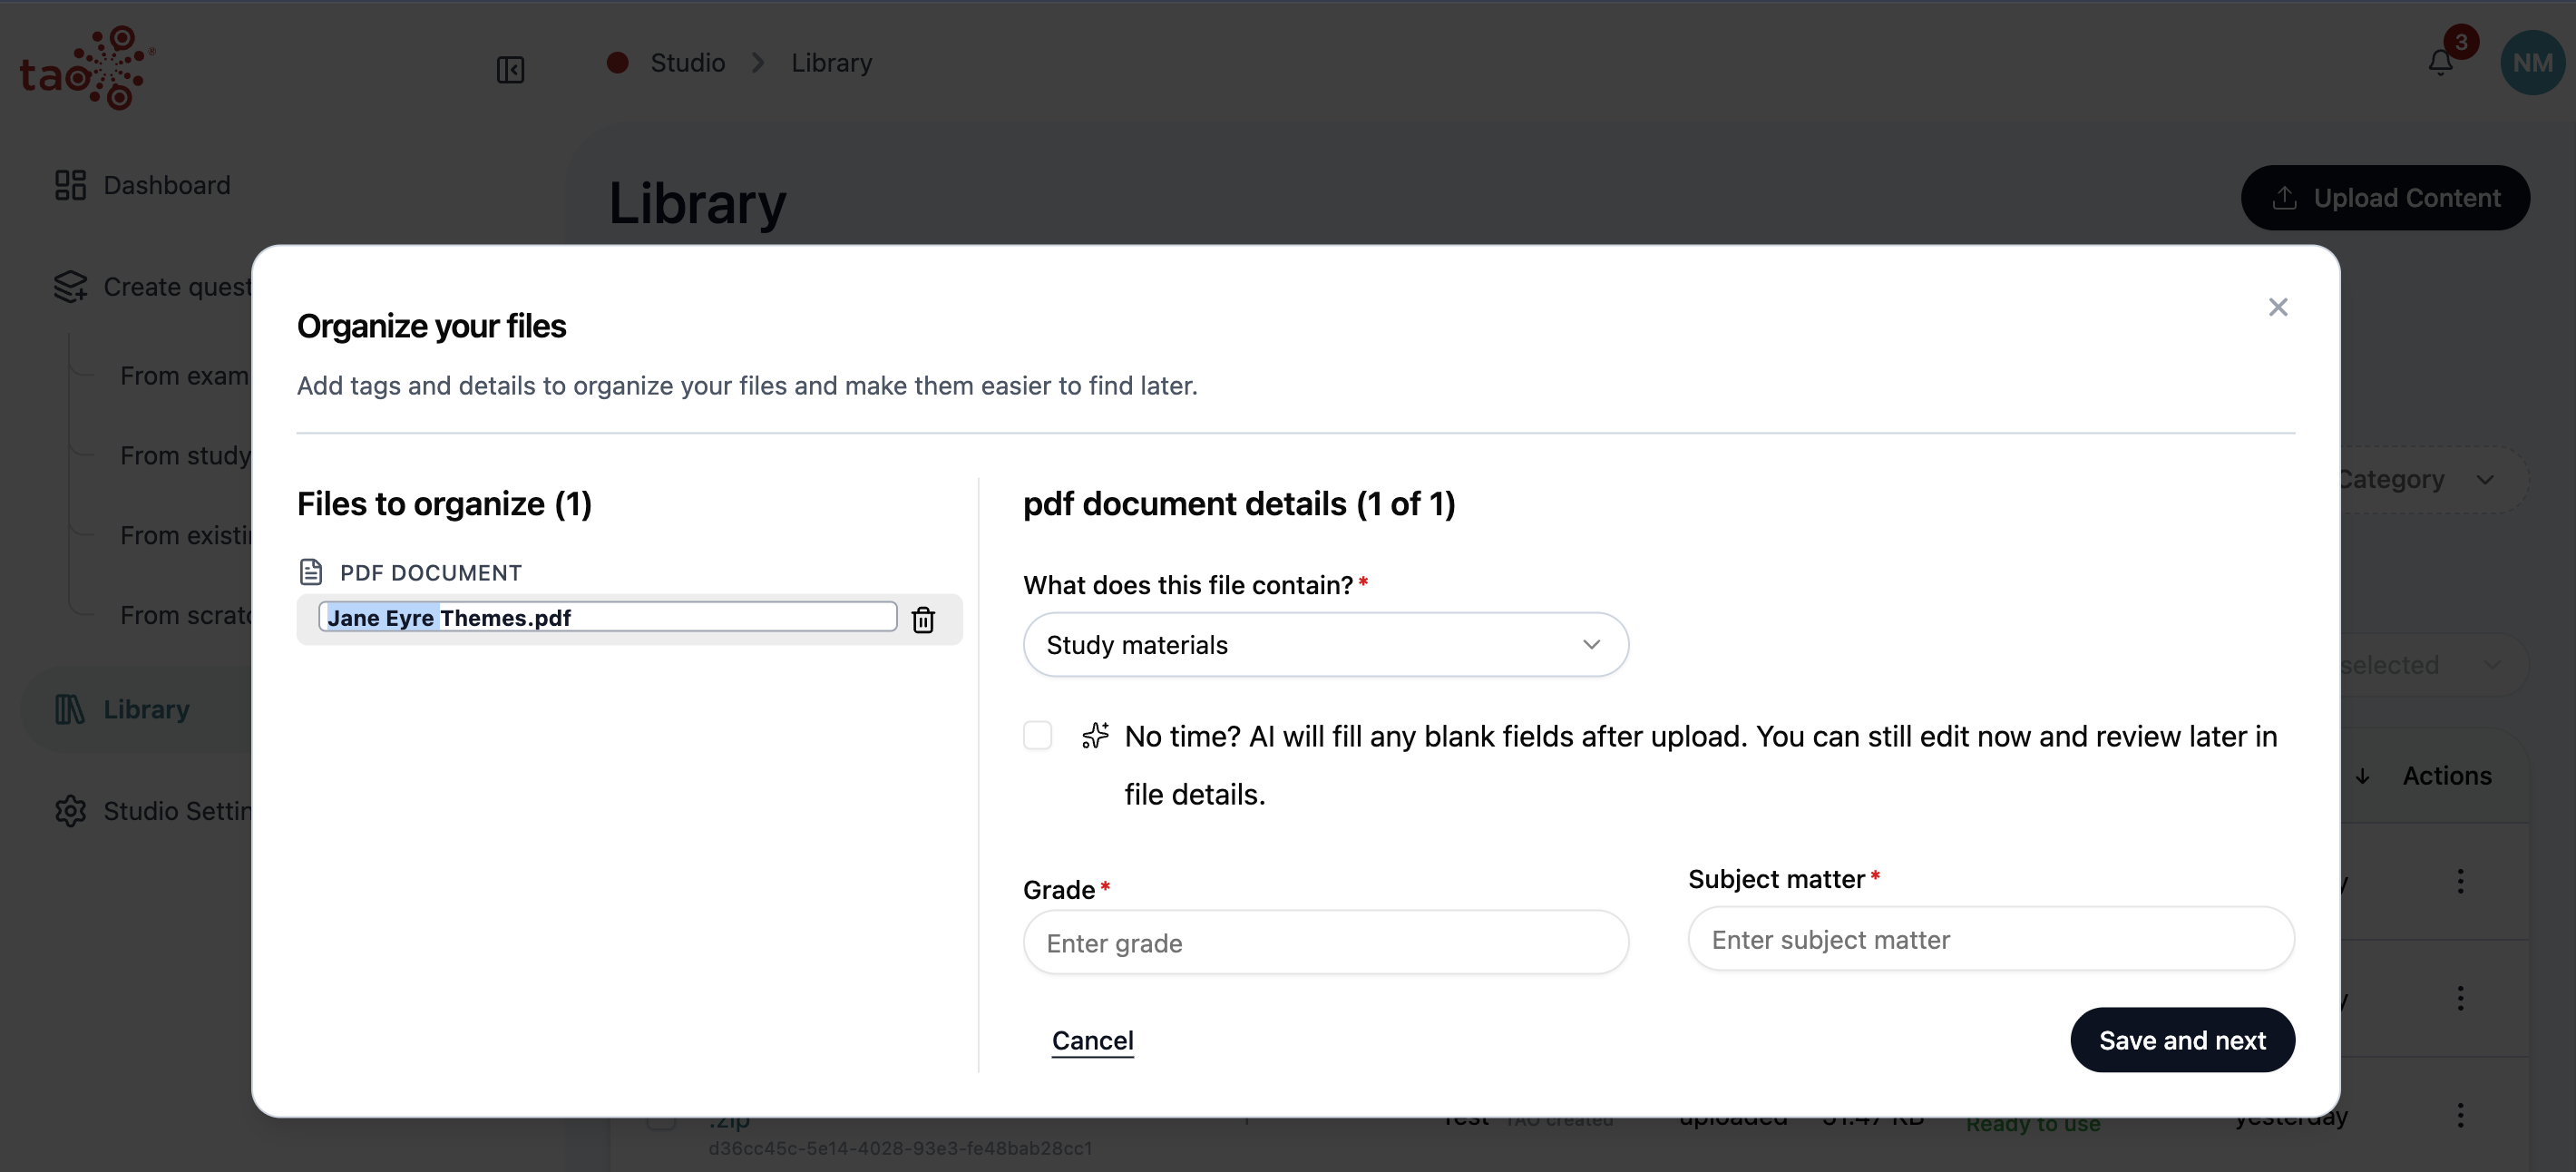Open 'What does this file contain' dropdown
Image resolution: width=2576 pixels, height=1172 pixels.
pyautogui.click(x=1325, y=645)
